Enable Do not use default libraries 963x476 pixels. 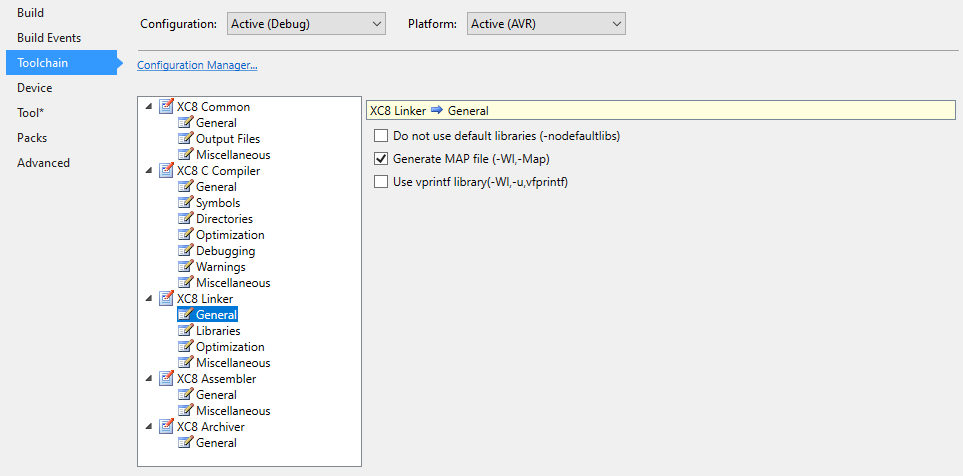(380, 136)
